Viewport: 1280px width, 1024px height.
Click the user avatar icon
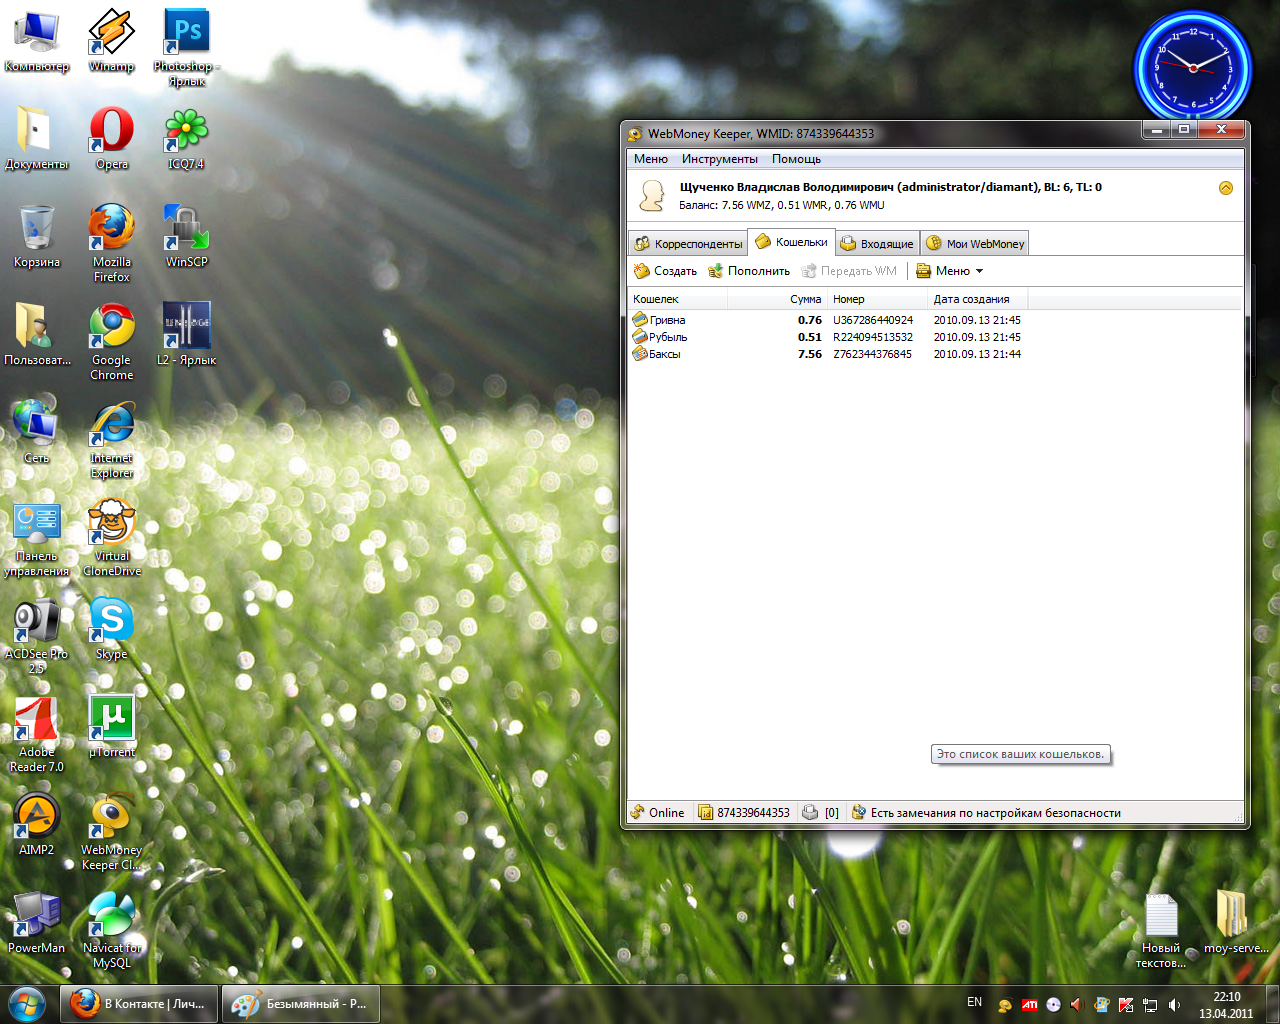pyautogui.click(x=652, y=195)
